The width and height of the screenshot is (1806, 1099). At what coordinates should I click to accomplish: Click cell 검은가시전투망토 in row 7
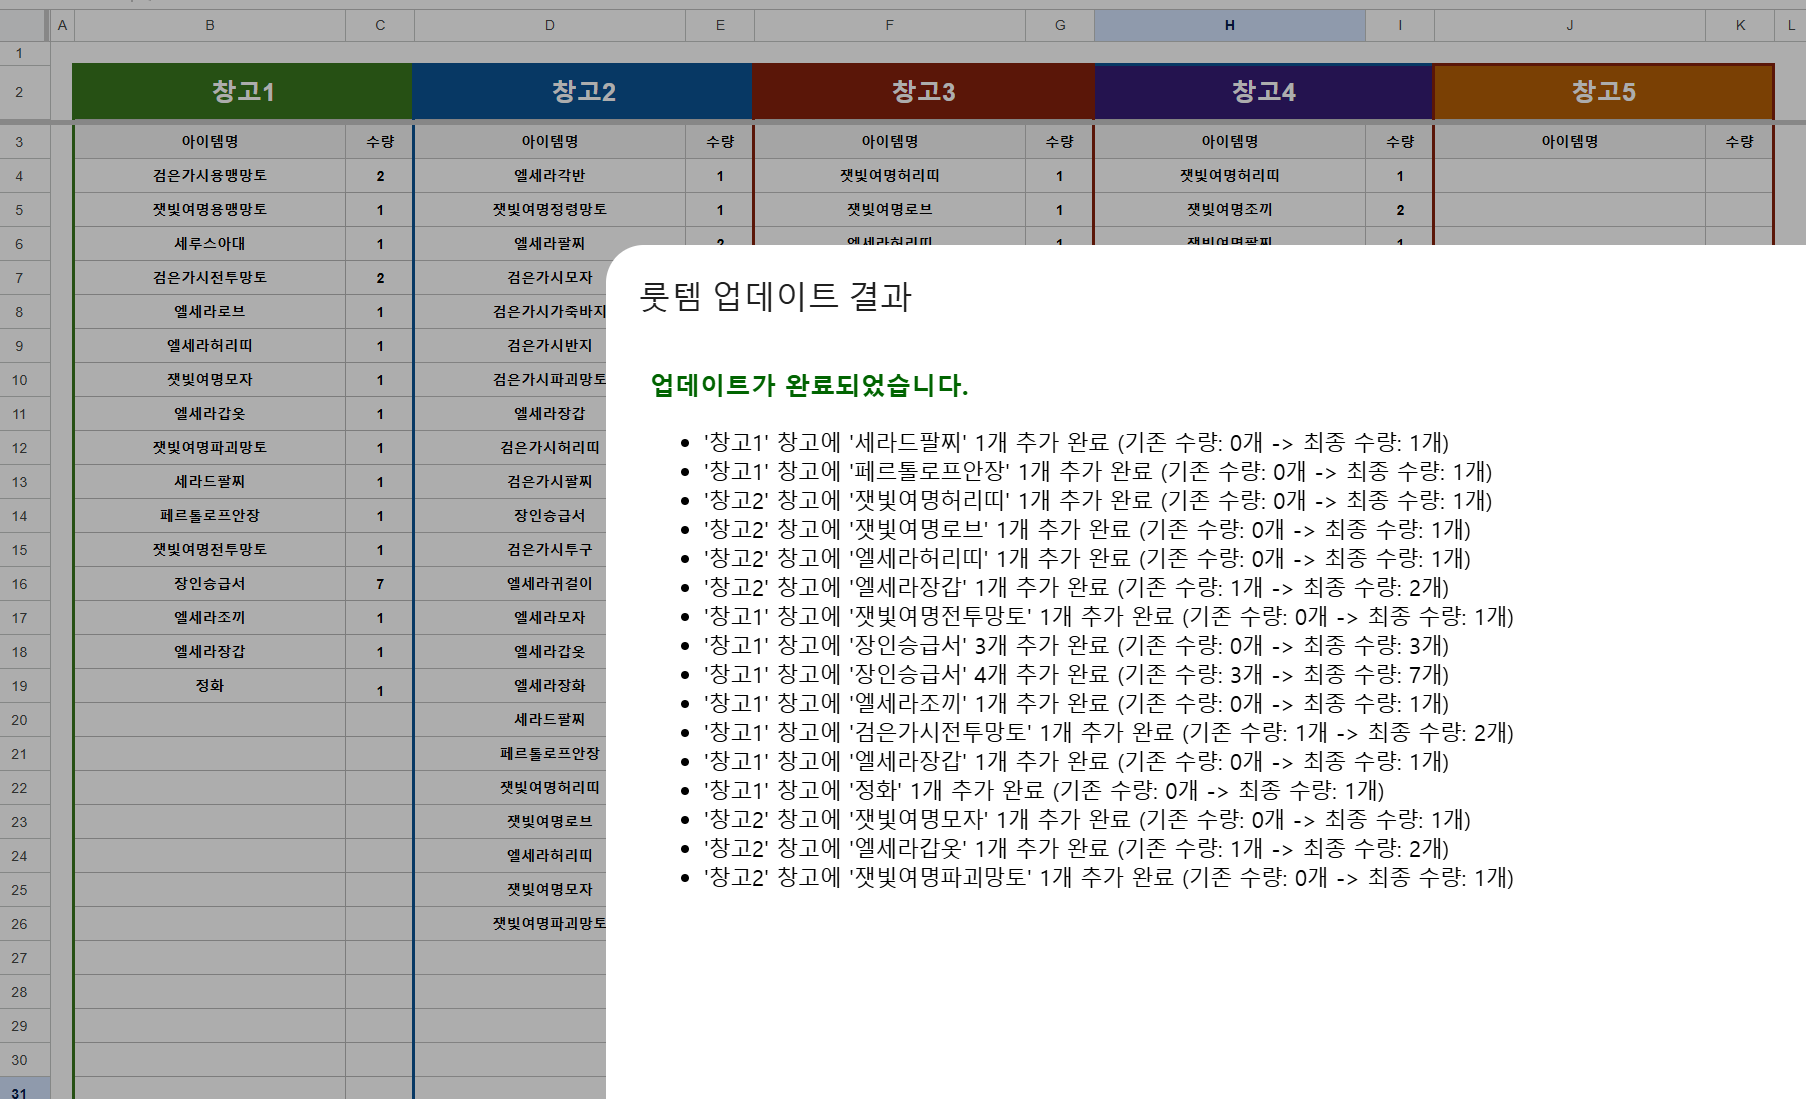[210, 278]
